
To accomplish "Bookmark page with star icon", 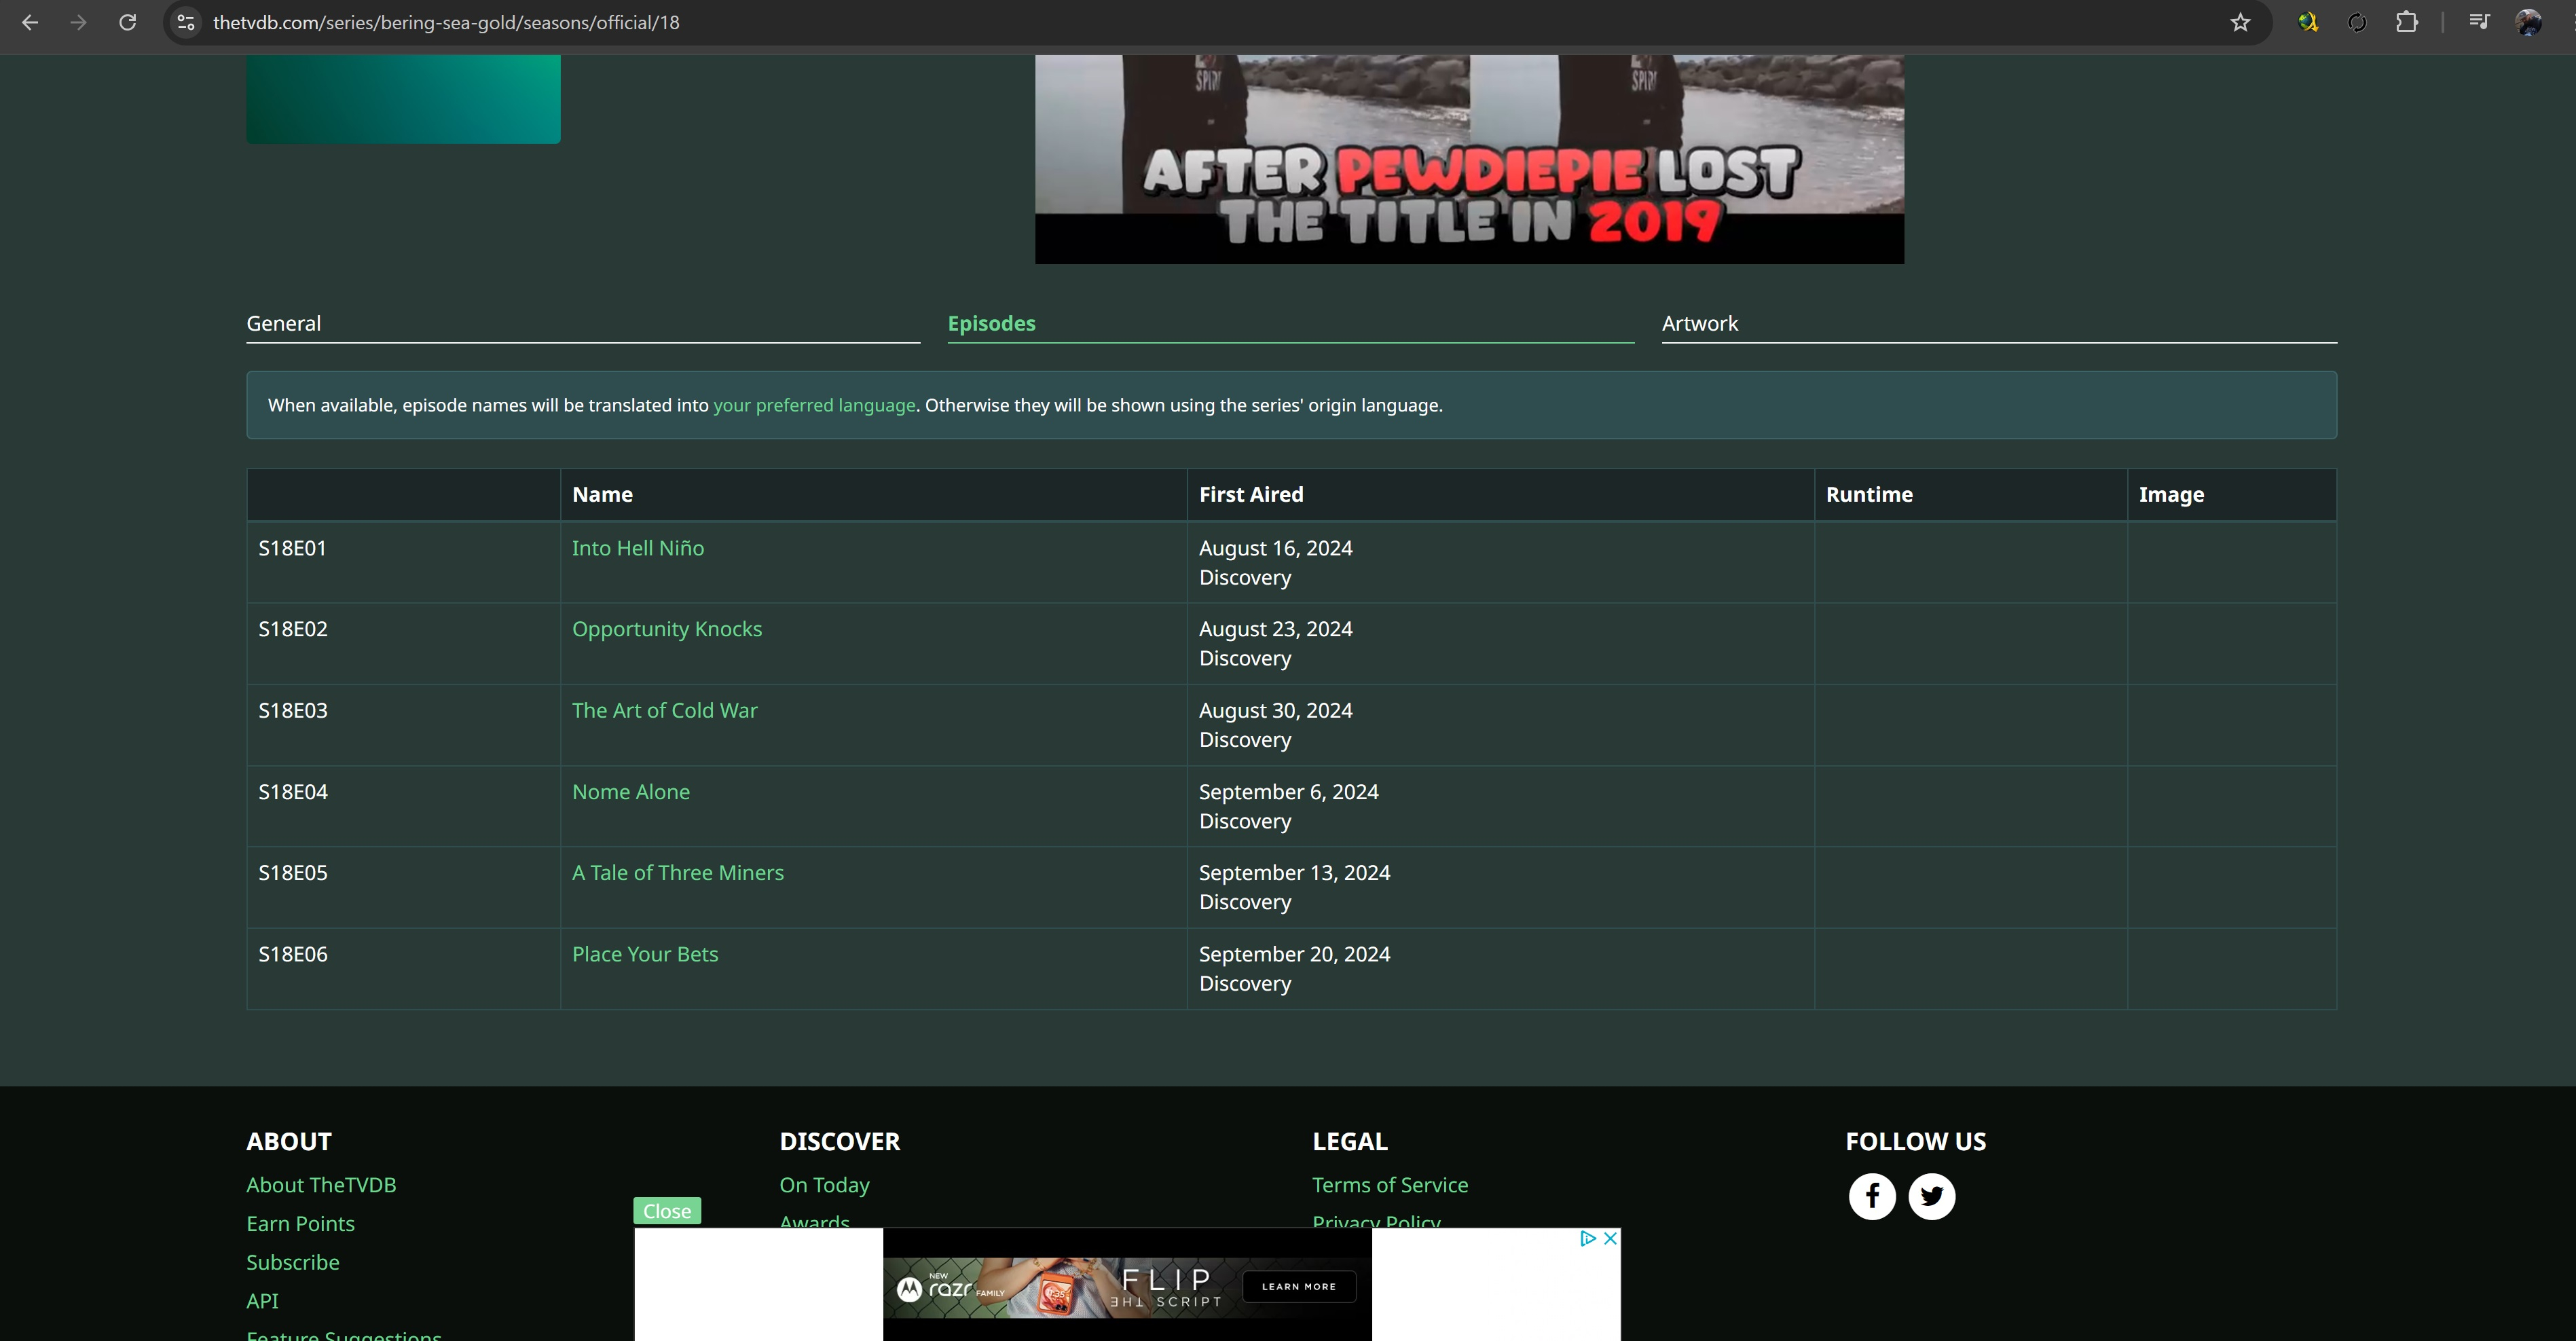I will 2240,22.
